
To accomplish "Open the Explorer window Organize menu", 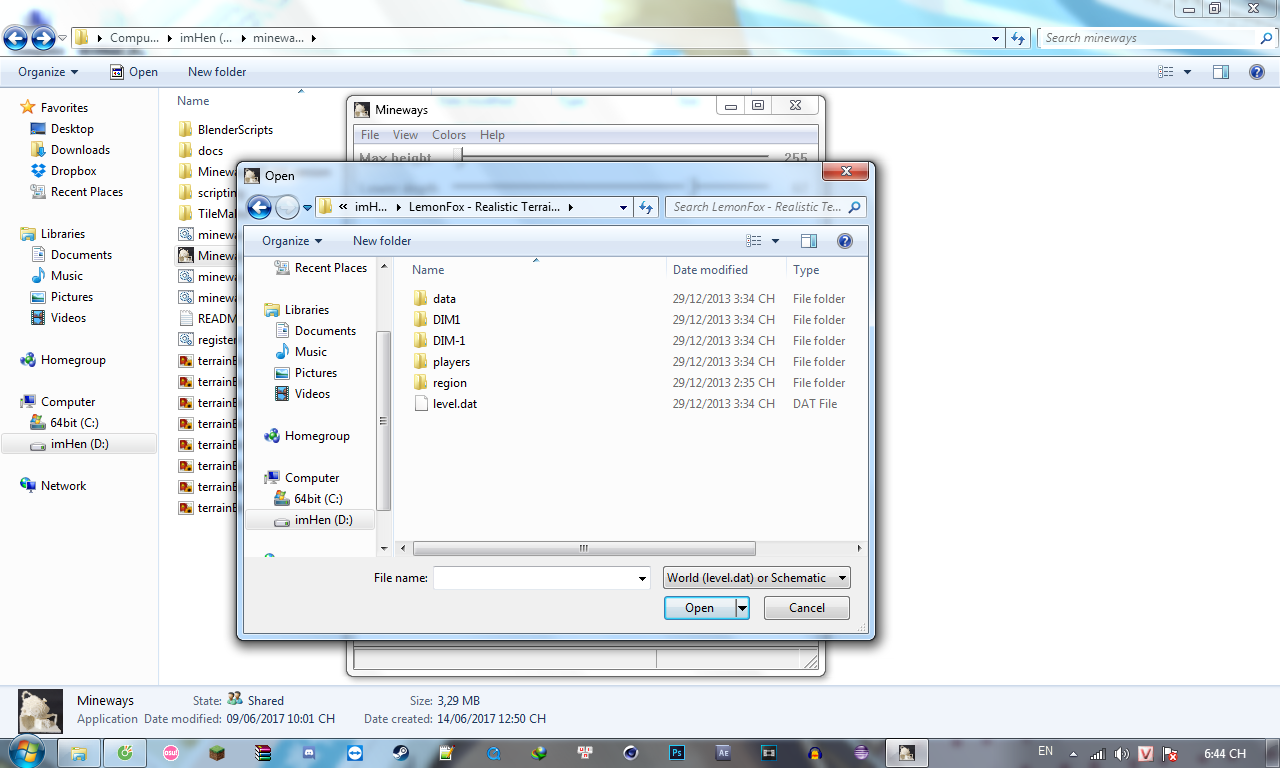I will tap(48, 72).
